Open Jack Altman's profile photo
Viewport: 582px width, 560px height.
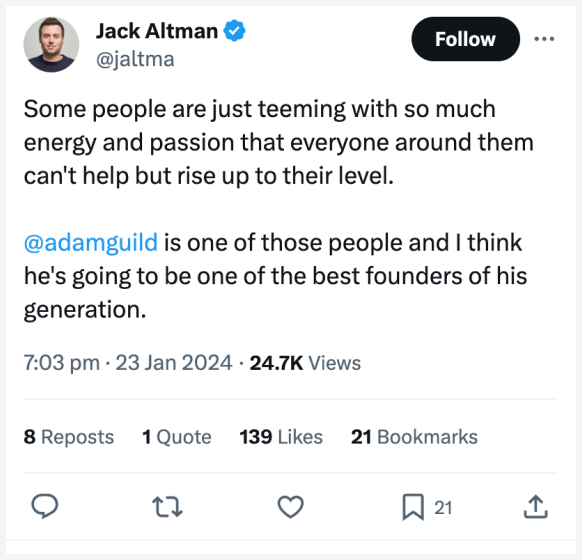point(51,45)
